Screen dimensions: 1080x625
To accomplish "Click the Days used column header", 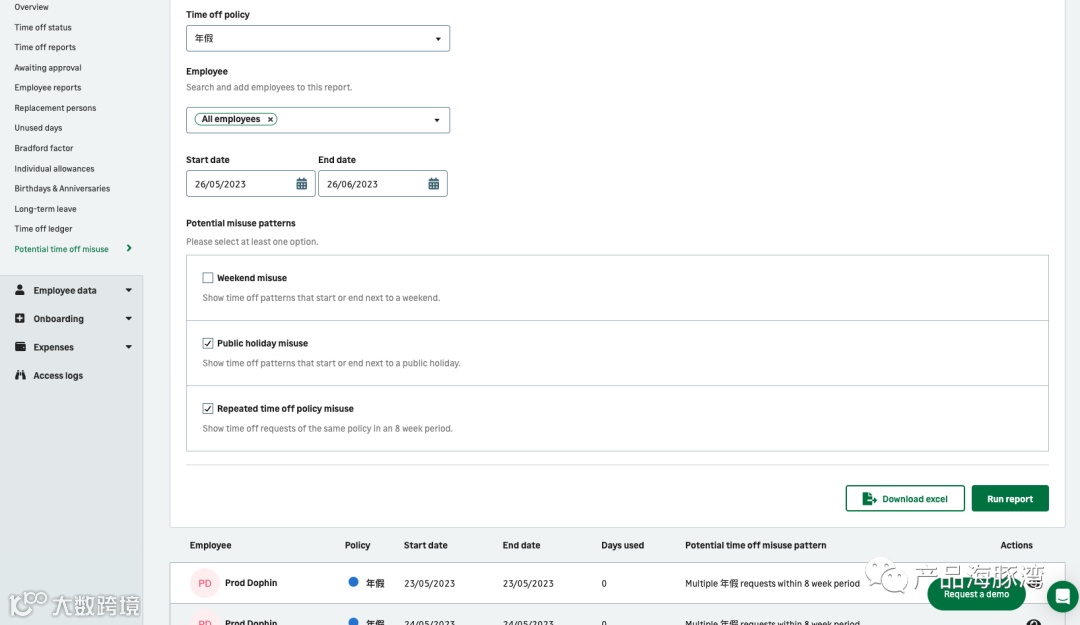I will coord(623,545).
